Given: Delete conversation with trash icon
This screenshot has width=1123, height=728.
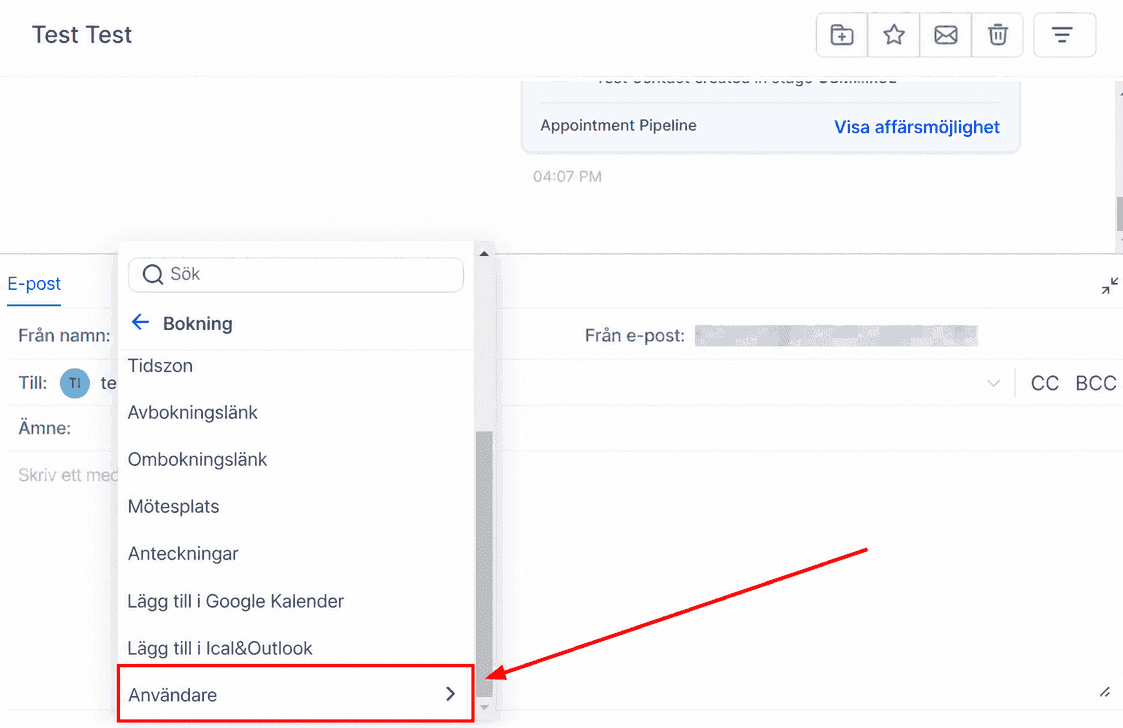Looking at the screenshot, I should [x=998, y=34].
